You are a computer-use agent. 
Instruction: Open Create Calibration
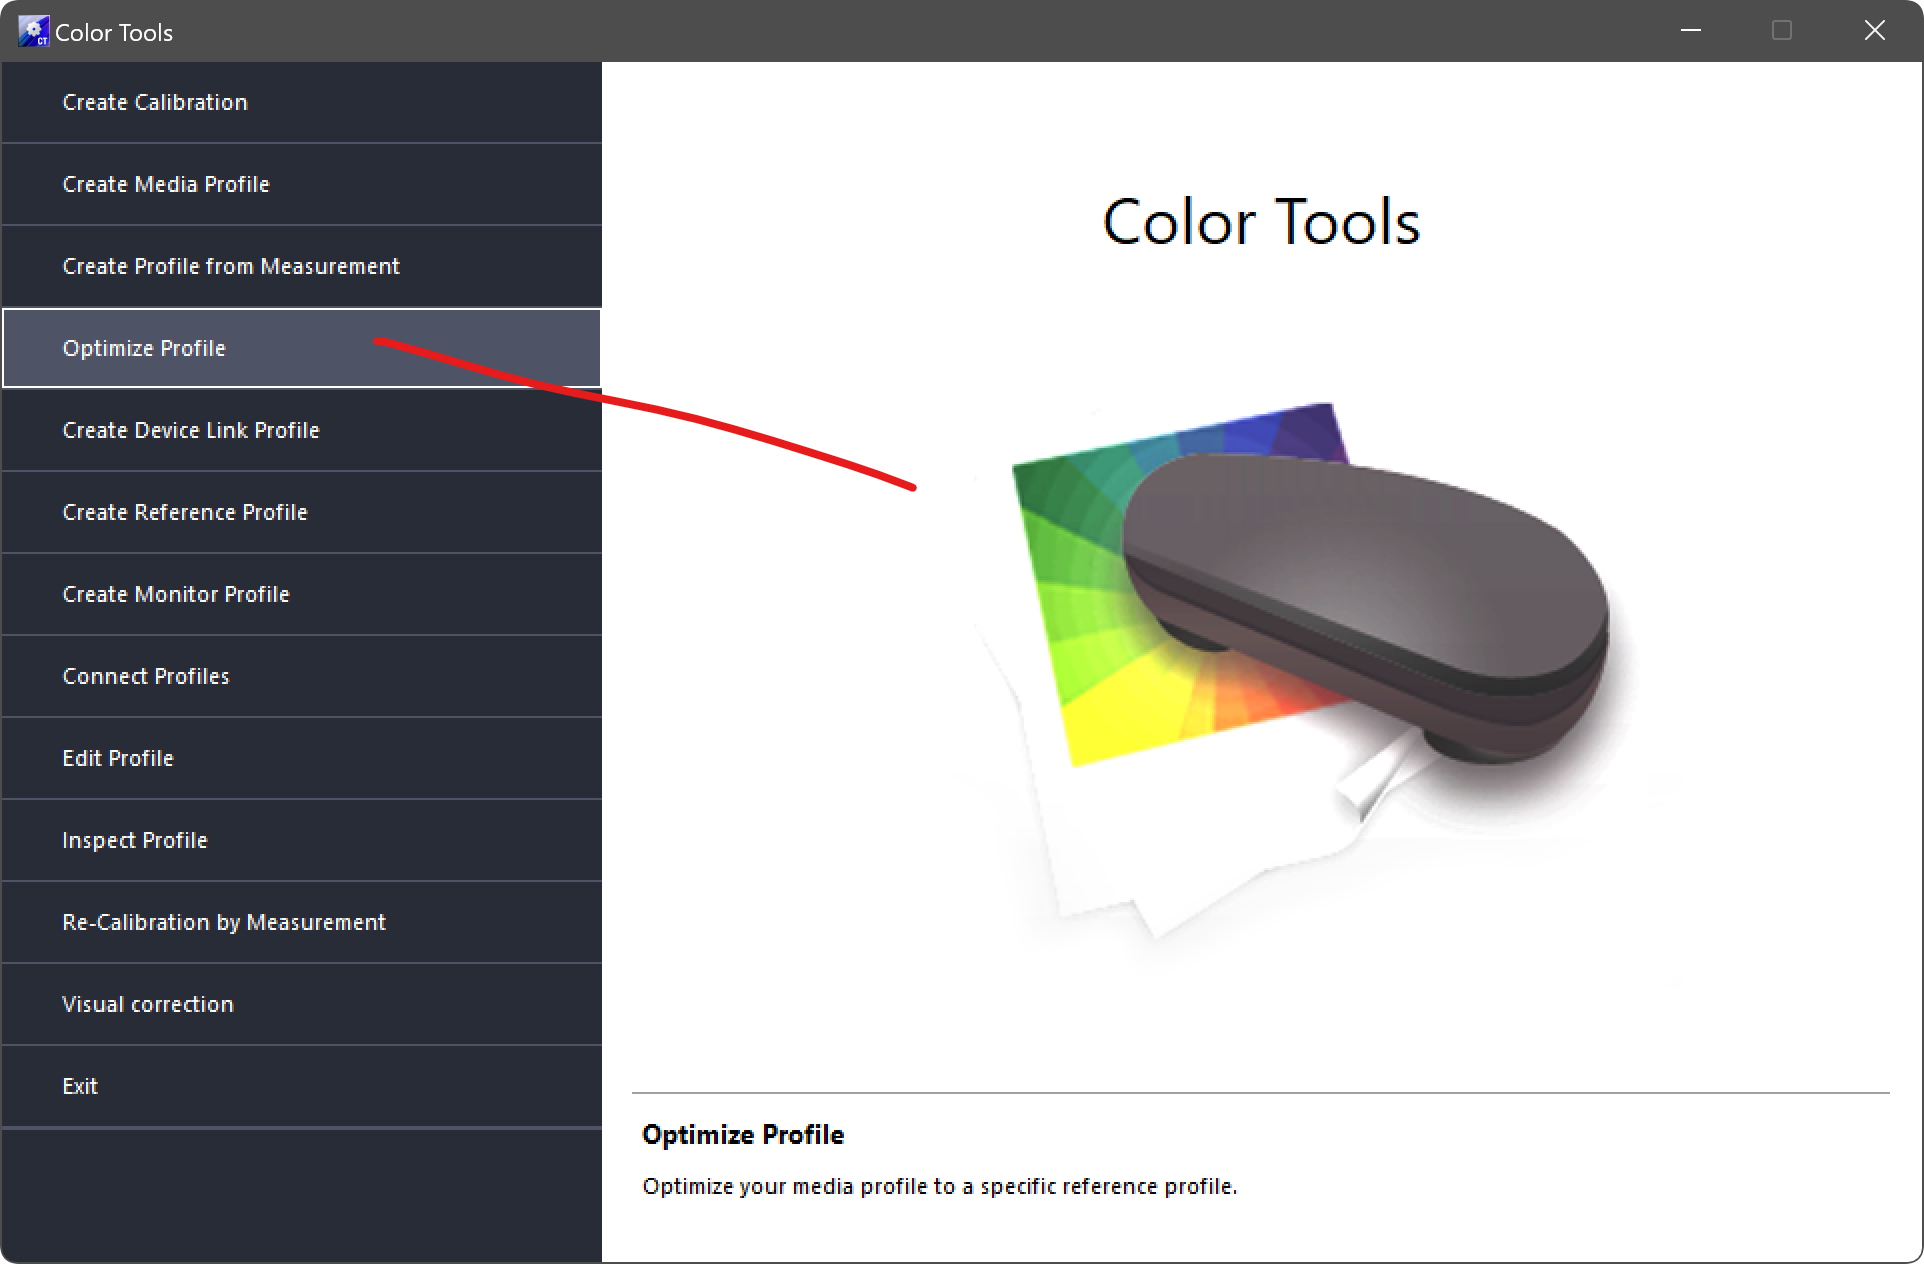[x=155, y=102]
